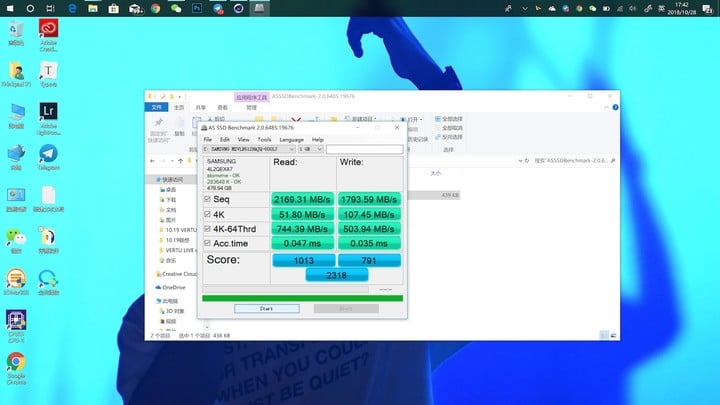This screenshot has width=720, height=405.
Task: Open Recycle Bin desktop icon
Action: click(x=16, y=33)
